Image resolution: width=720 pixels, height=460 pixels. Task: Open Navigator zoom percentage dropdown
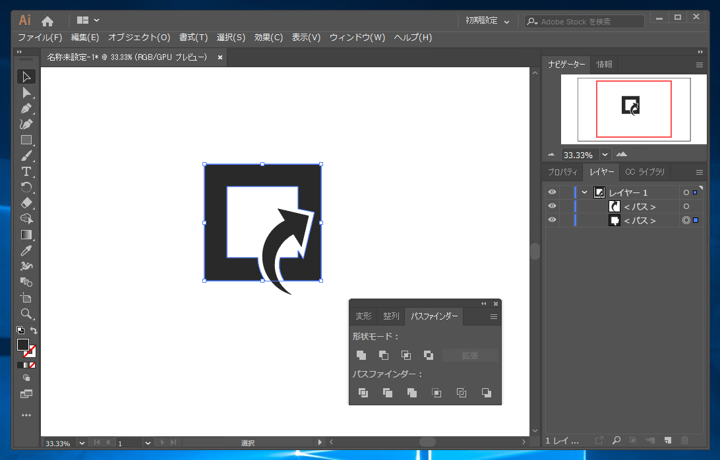click(x=605, y=155)
